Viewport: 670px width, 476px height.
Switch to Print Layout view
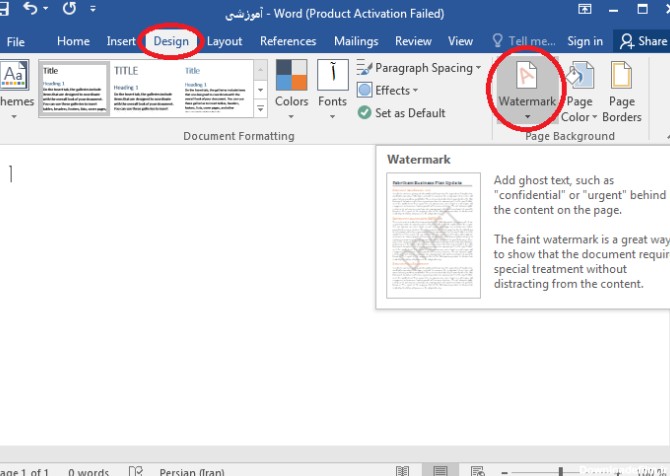[439, 470]
